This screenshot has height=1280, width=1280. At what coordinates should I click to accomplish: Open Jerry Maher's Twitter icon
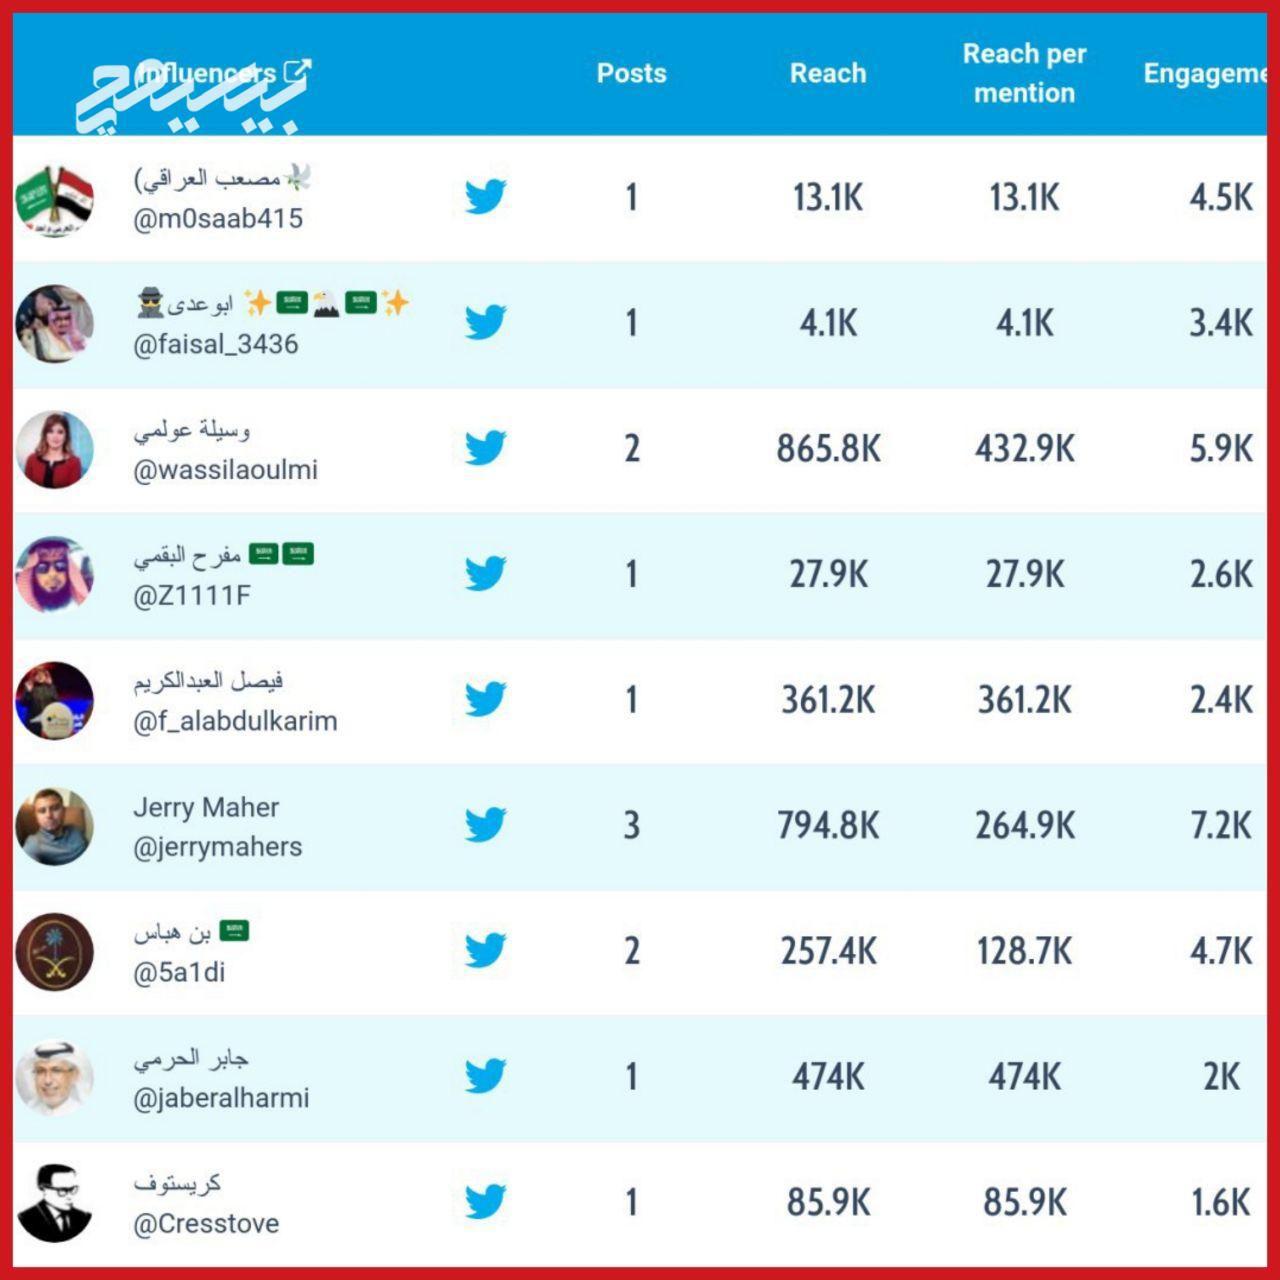pos(485,825)
